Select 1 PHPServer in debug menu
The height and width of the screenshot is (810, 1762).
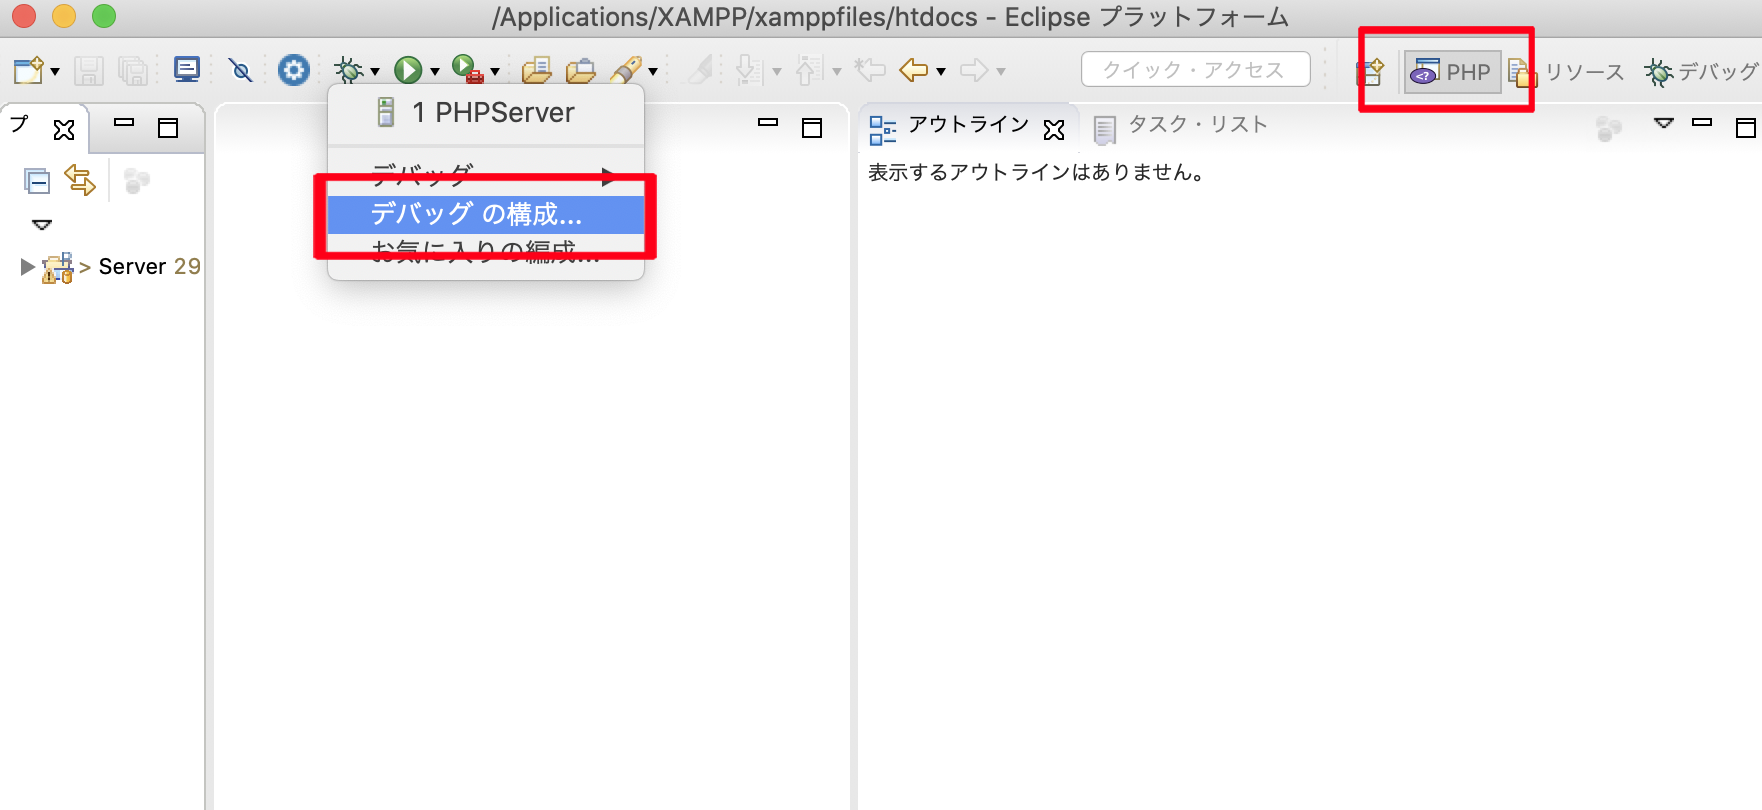pos(486,113)
